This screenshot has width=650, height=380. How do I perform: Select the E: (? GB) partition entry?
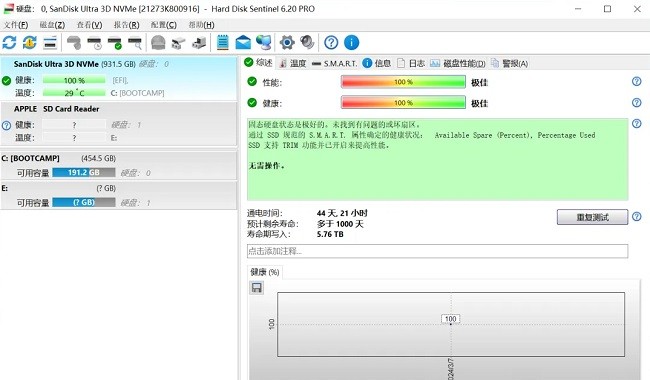point(119,195)
